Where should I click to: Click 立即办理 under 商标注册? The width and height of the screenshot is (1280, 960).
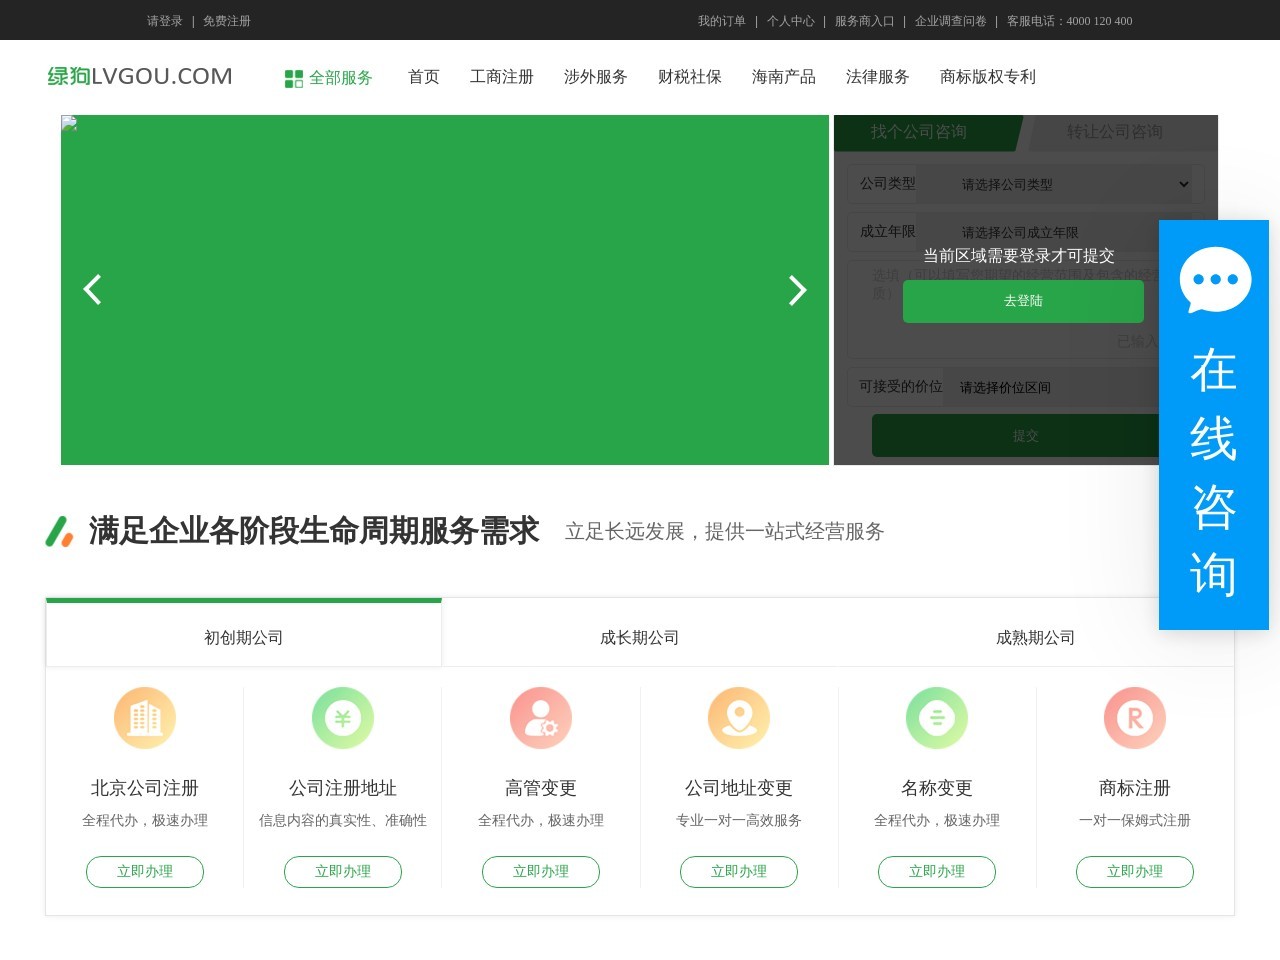point(1135,871)
